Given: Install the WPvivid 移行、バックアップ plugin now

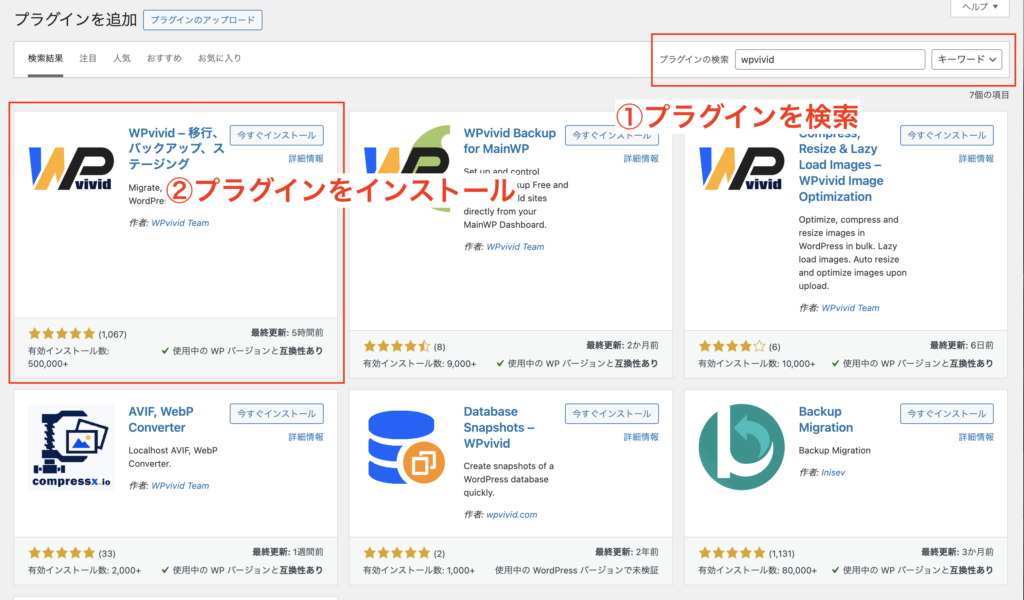Looking at the screenshot, I should pos(276,135).
